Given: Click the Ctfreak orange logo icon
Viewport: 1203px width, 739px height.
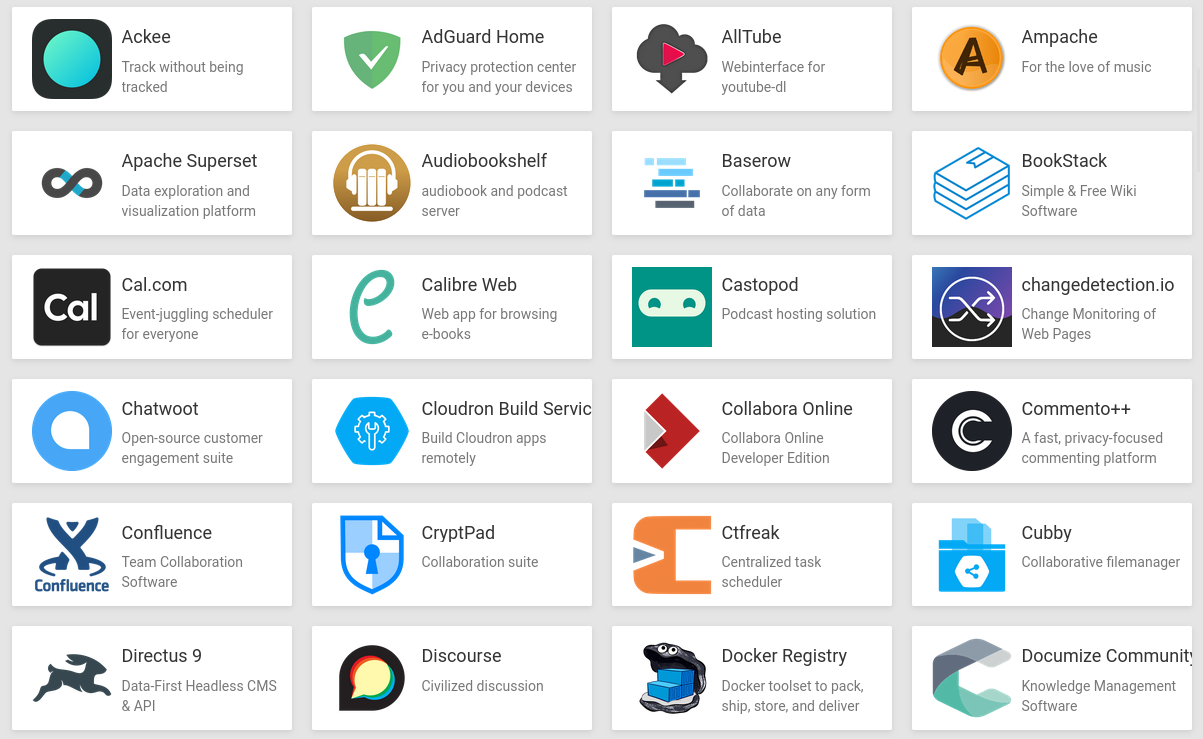Looking at the screenshot, I should 672,555.
